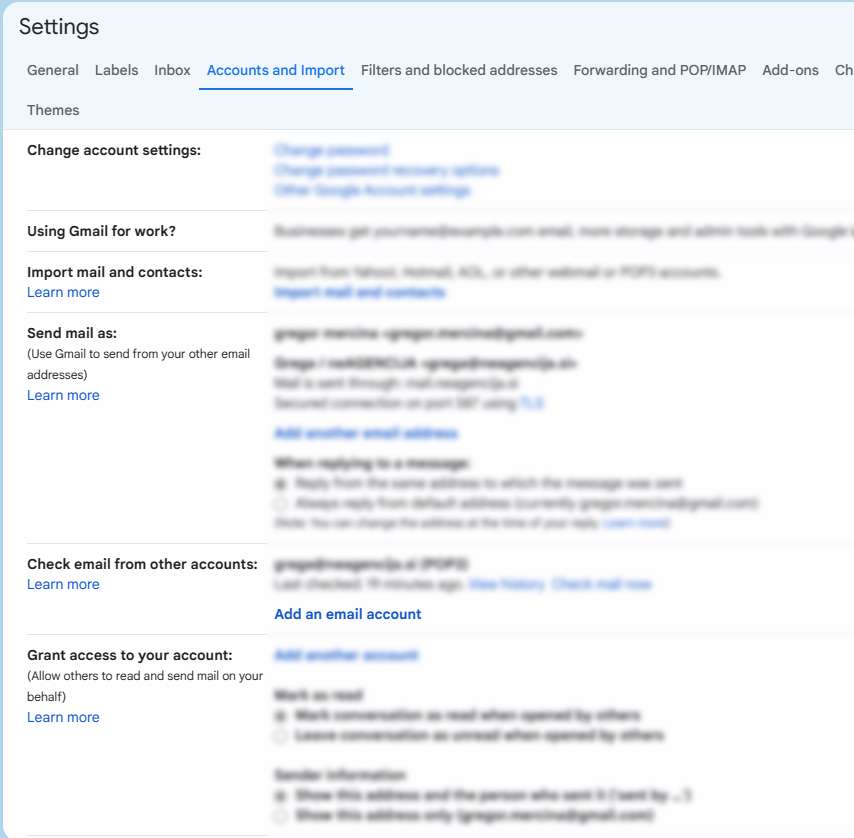Switch to the Themes tab

53,110
